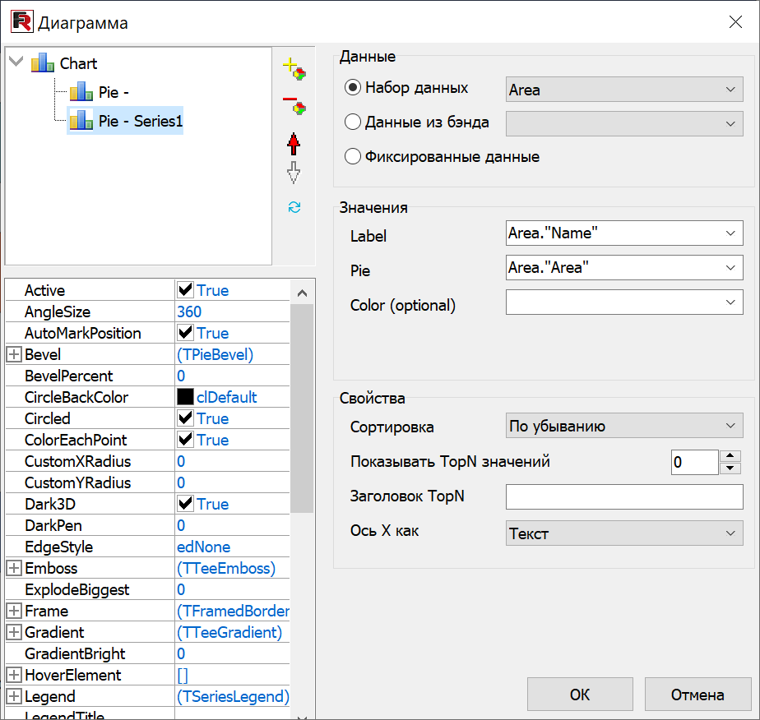Image resolution: width=760 pixels, height=720 pixels.
Task: Uncheck the Active property checkbox
Action: pyautogui.click(x=185, y=290)
